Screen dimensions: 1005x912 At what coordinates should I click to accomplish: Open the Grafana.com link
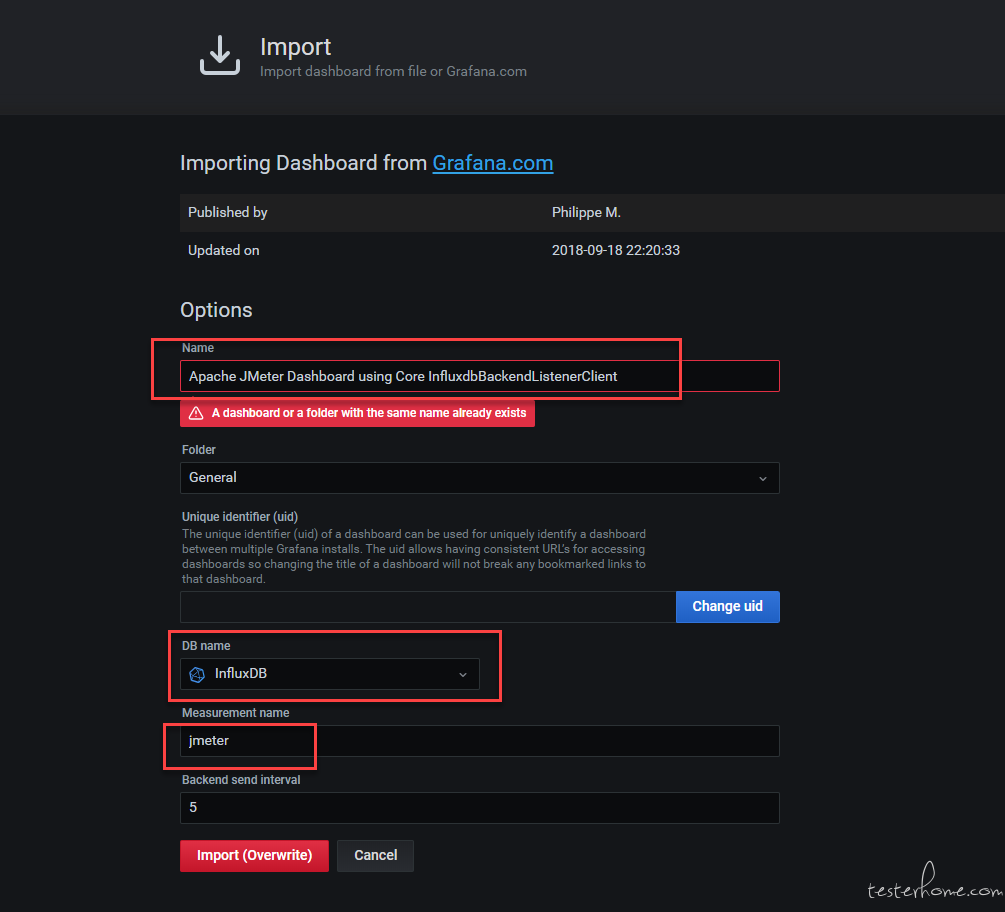[x=492, y=163]
